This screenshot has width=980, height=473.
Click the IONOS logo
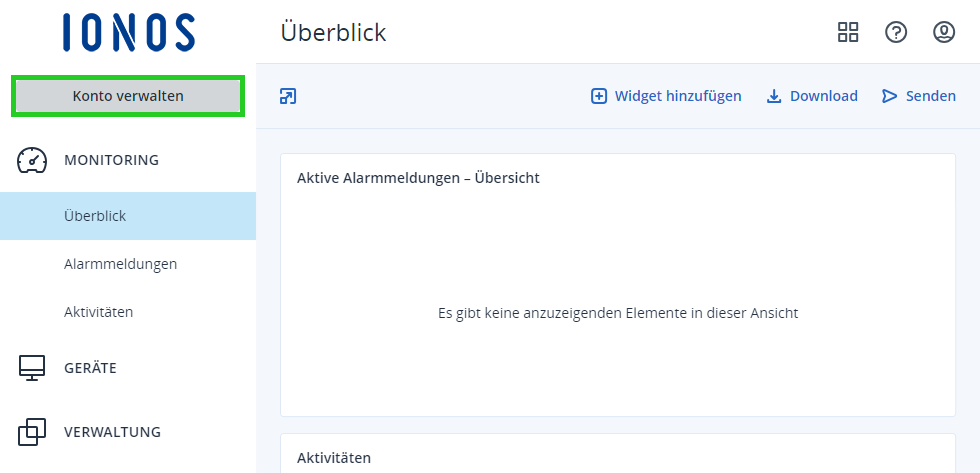point(128,32)
